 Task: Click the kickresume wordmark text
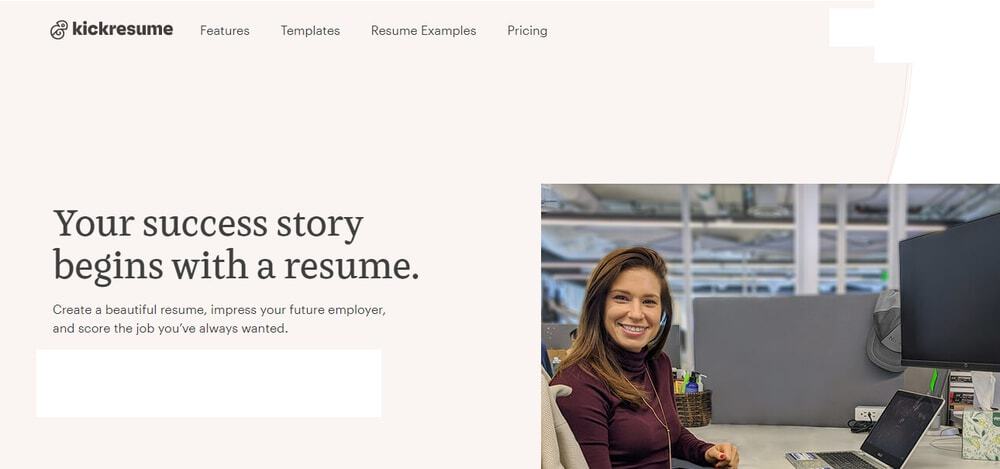123,30
